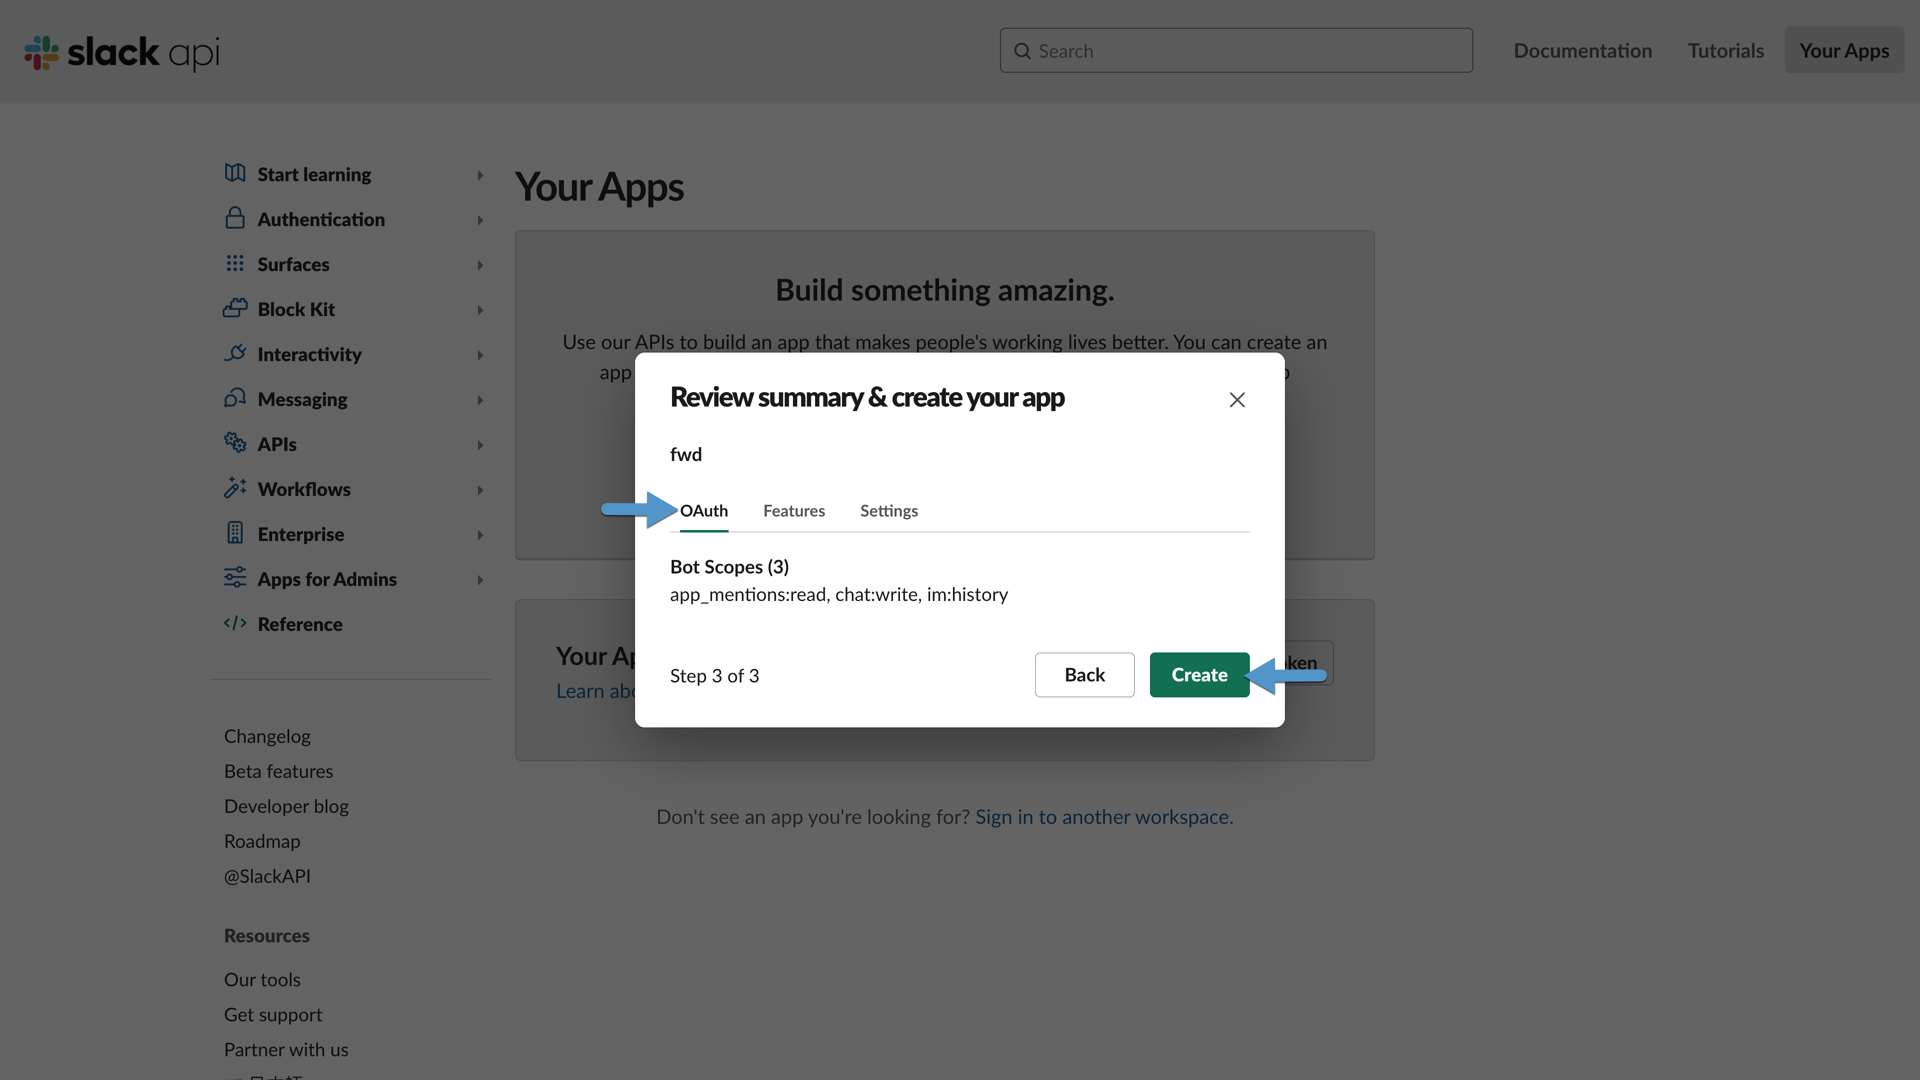The image size is (1920, 1080).
Task: Click the Slack API logo
Action: [120, 52]
